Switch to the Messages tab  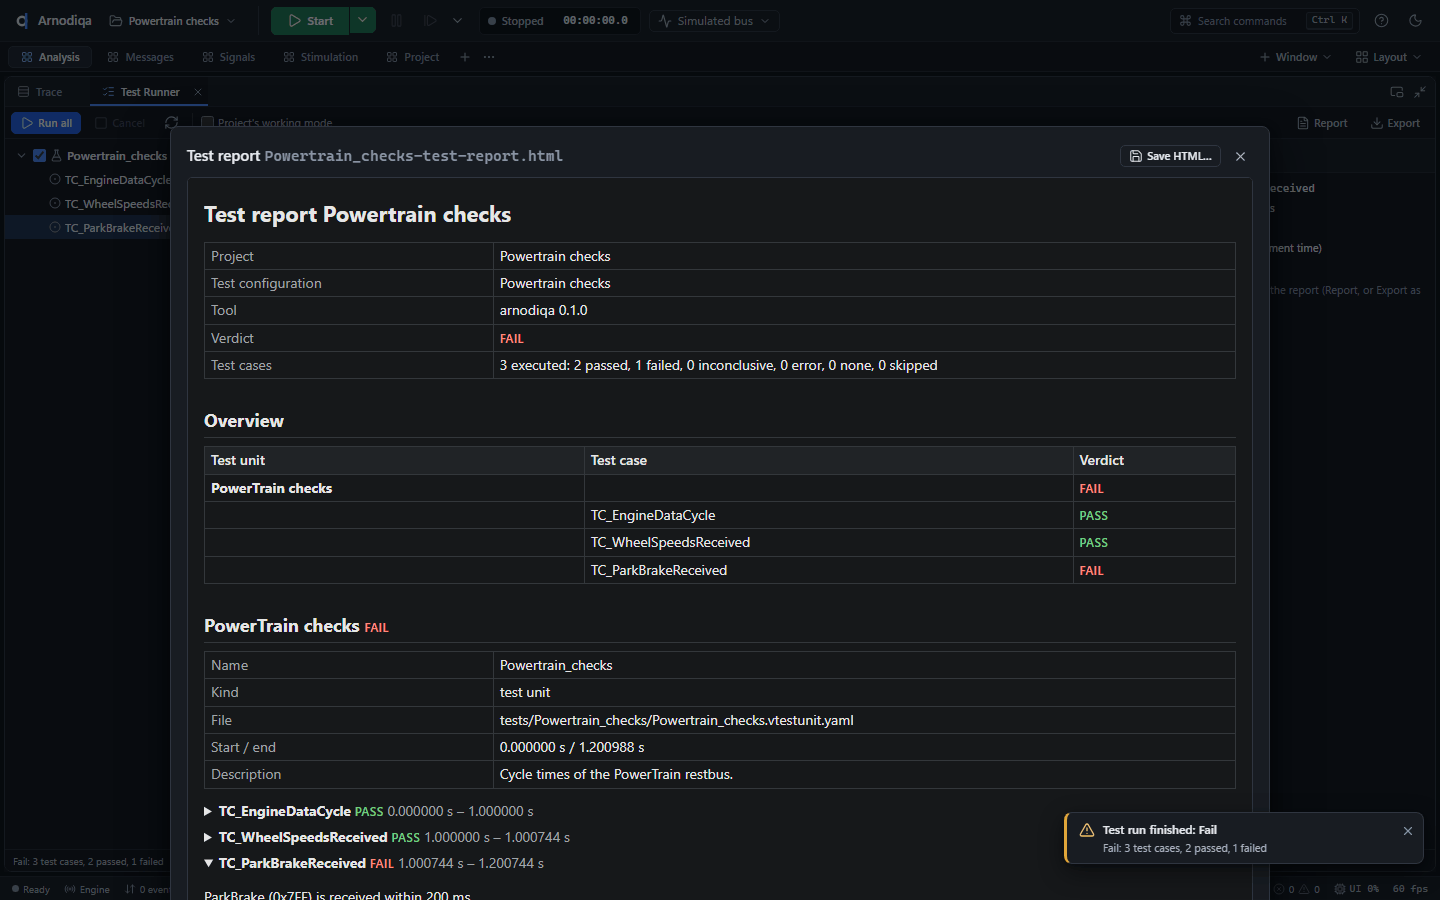pos(140,57)
